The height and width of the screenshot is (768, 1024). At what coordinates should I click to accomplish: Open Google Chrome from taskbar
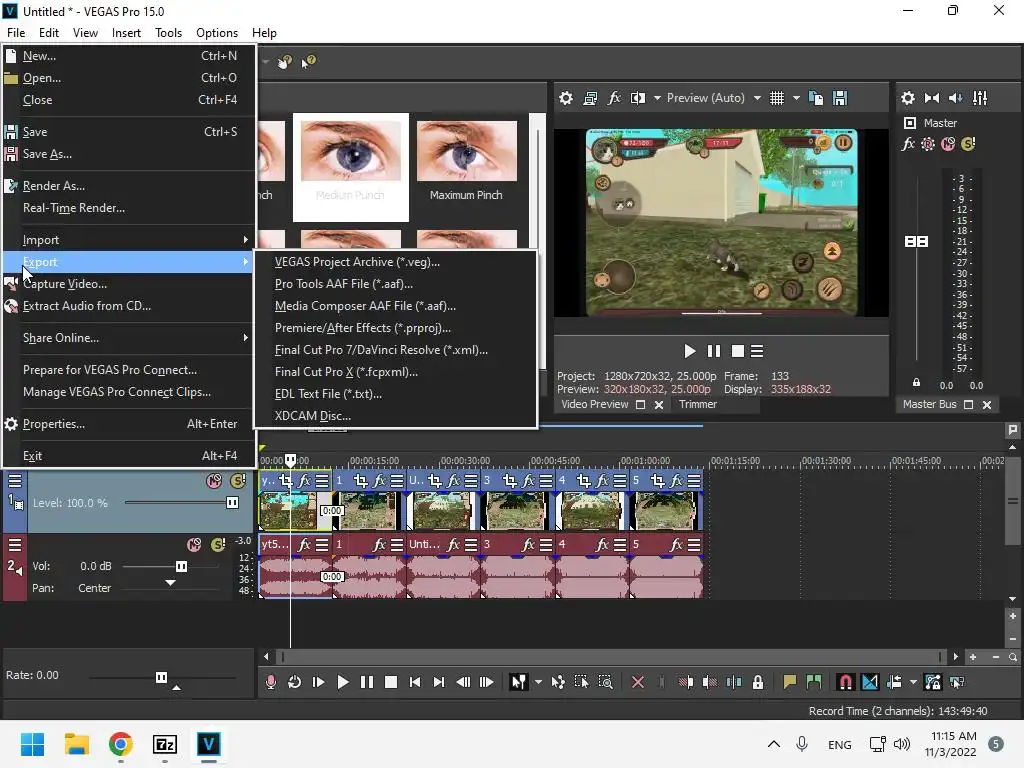(120, 744)
